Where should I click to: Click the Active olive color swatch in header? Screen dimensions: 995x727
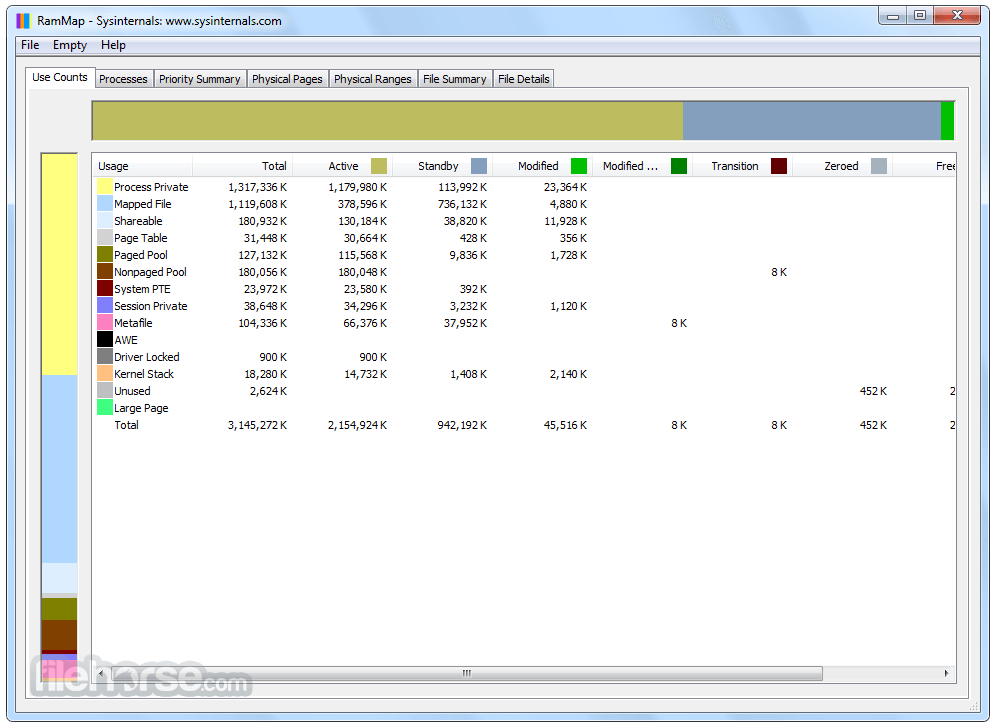(379, 166)
